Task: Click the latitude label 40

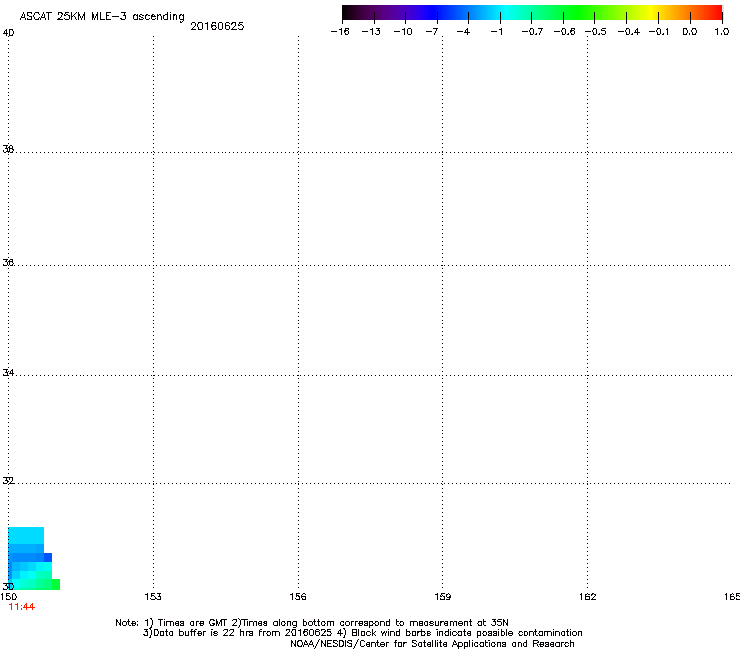Action: (x=8, y=33)
